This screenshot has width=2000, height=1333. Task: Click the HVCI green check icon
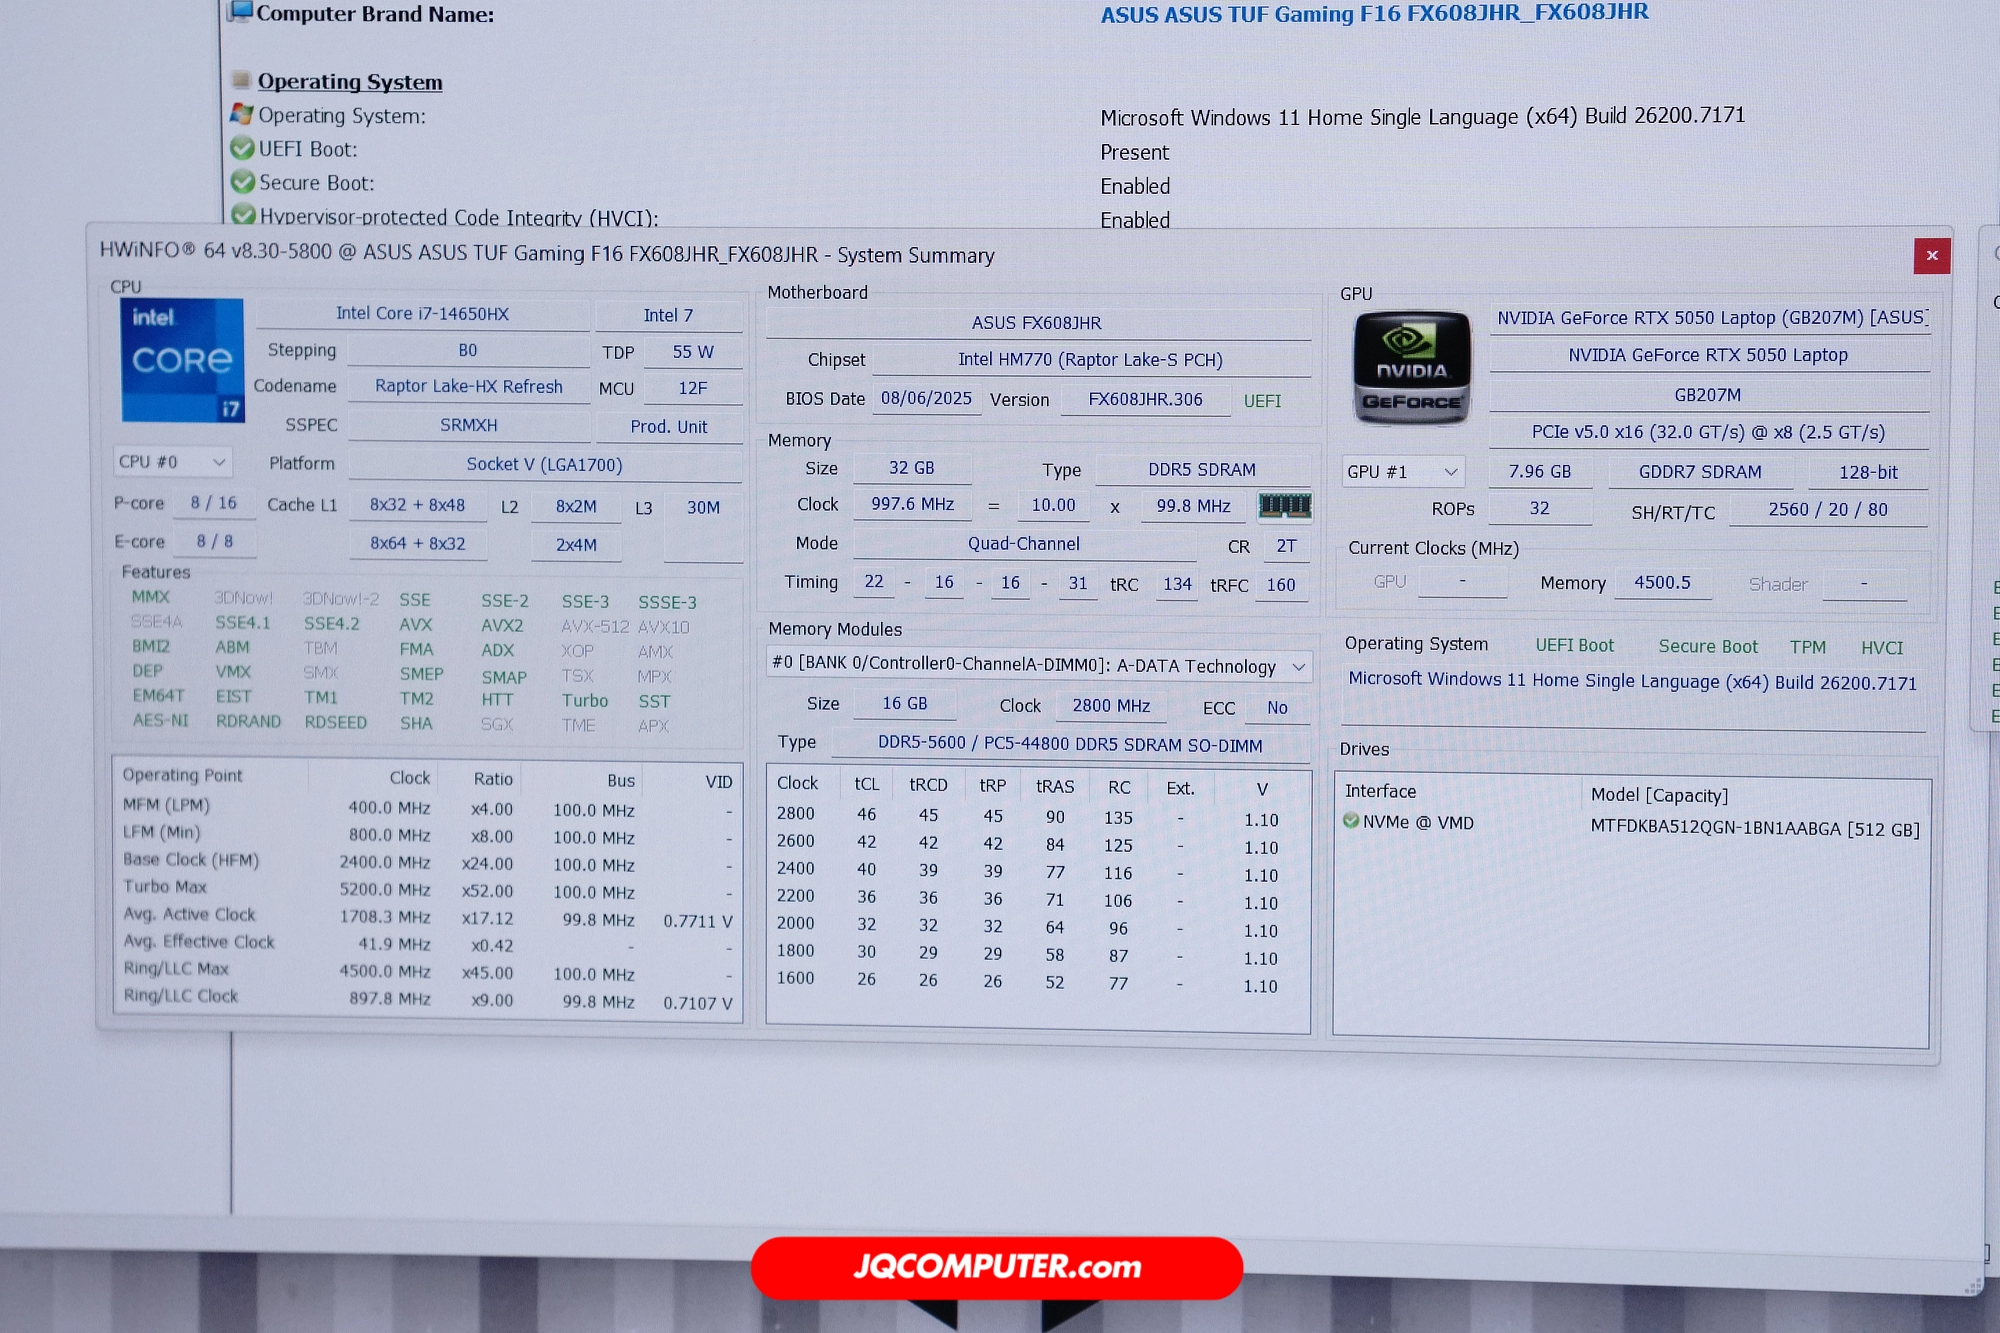[x=242, y=215]
